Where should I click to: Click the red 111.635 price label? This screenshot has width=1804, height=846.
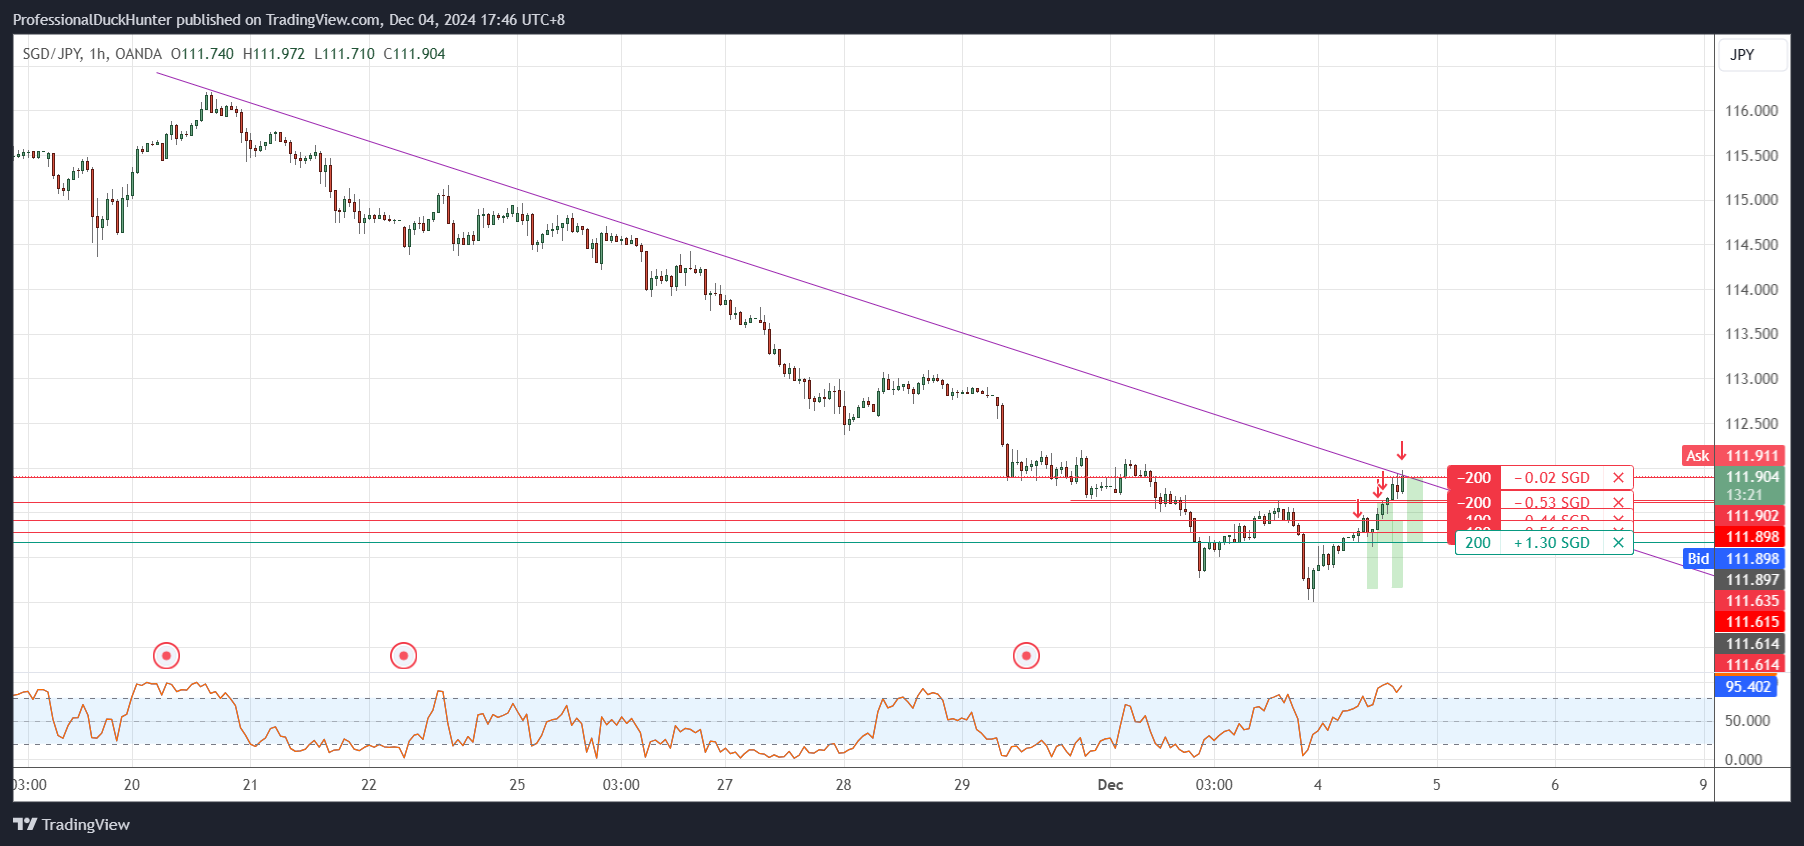pyautogui.click(x=1752, y=601)
